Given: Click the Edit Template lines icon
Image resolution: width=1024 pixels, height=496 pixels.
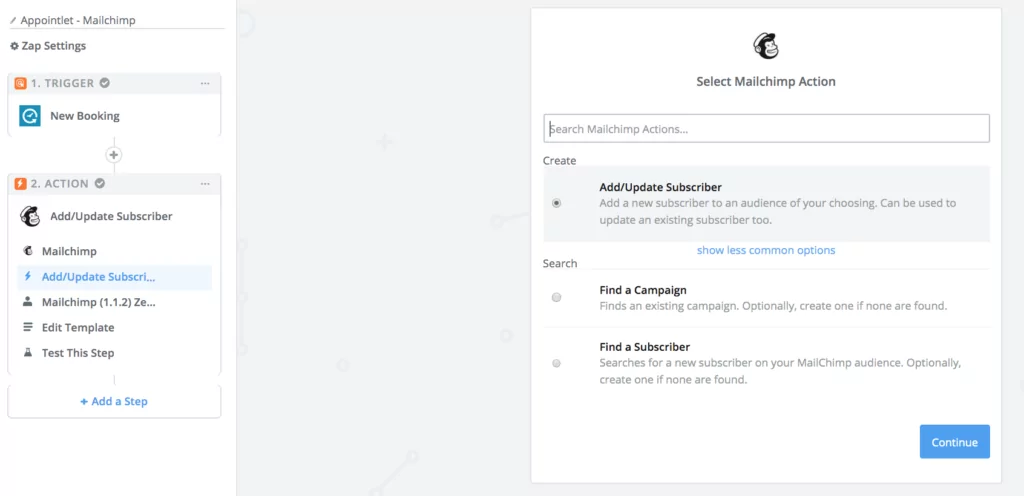Looking at the screenshot, I should pos(27,328).
